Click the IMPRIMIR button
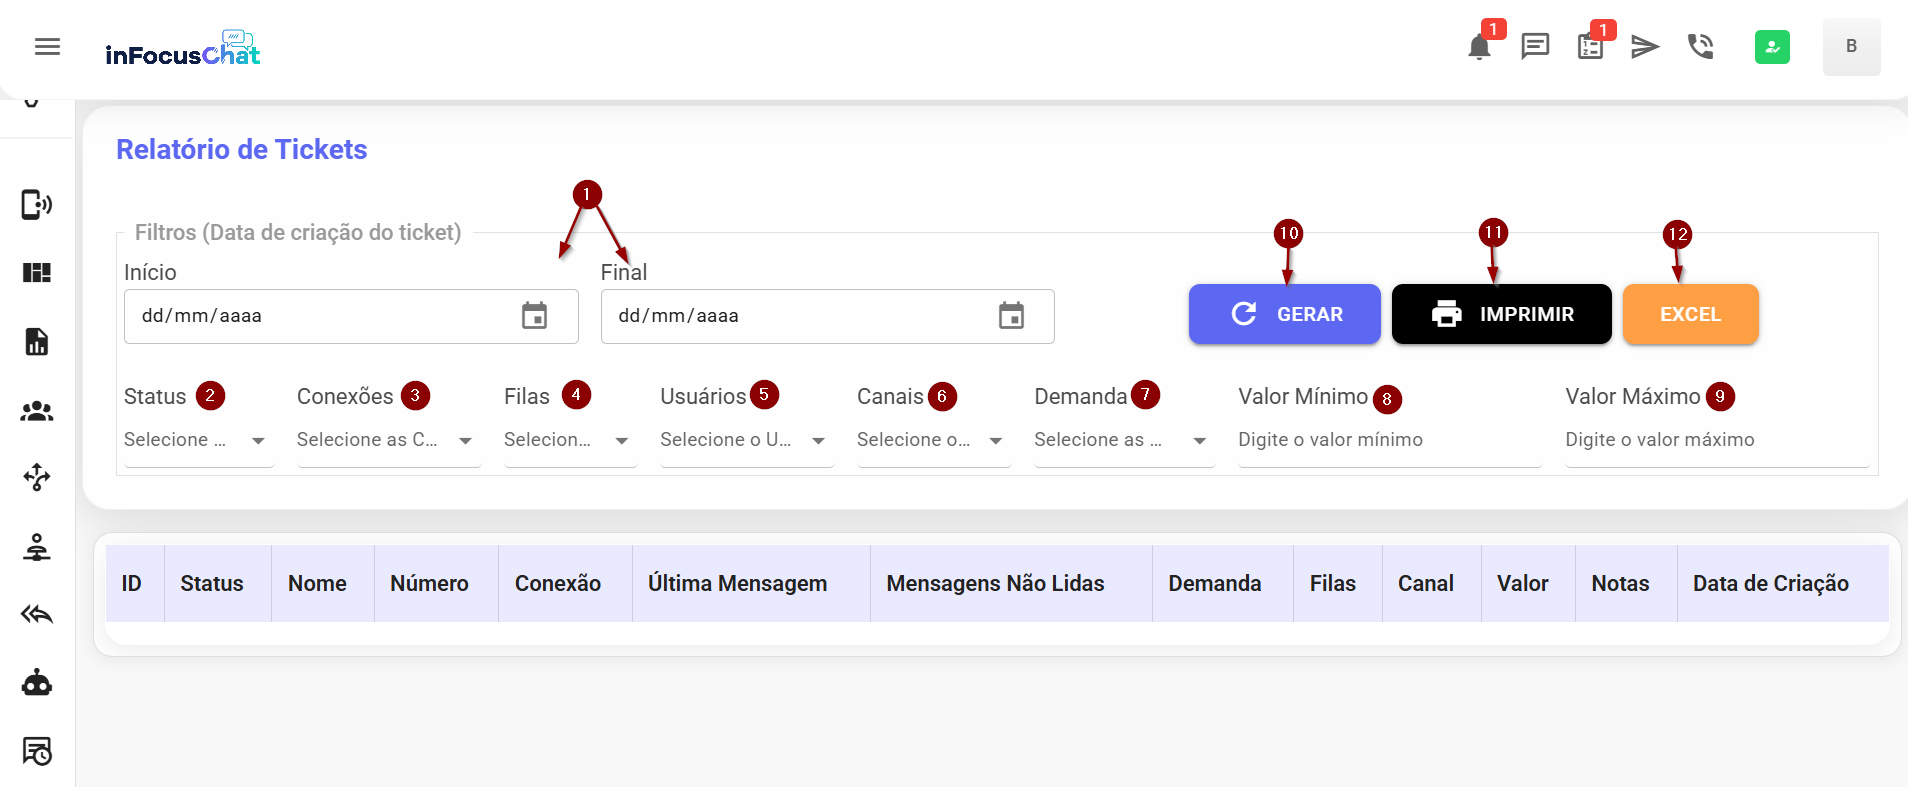This screenshot has width=1908, height=787. coord(1501,314)
